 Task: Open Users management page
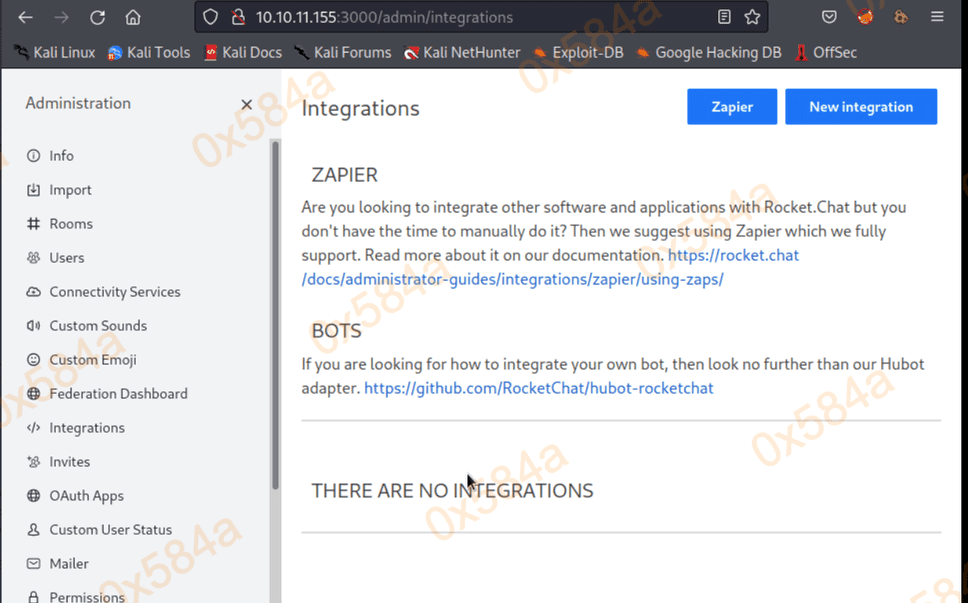(x=67, y=258)
